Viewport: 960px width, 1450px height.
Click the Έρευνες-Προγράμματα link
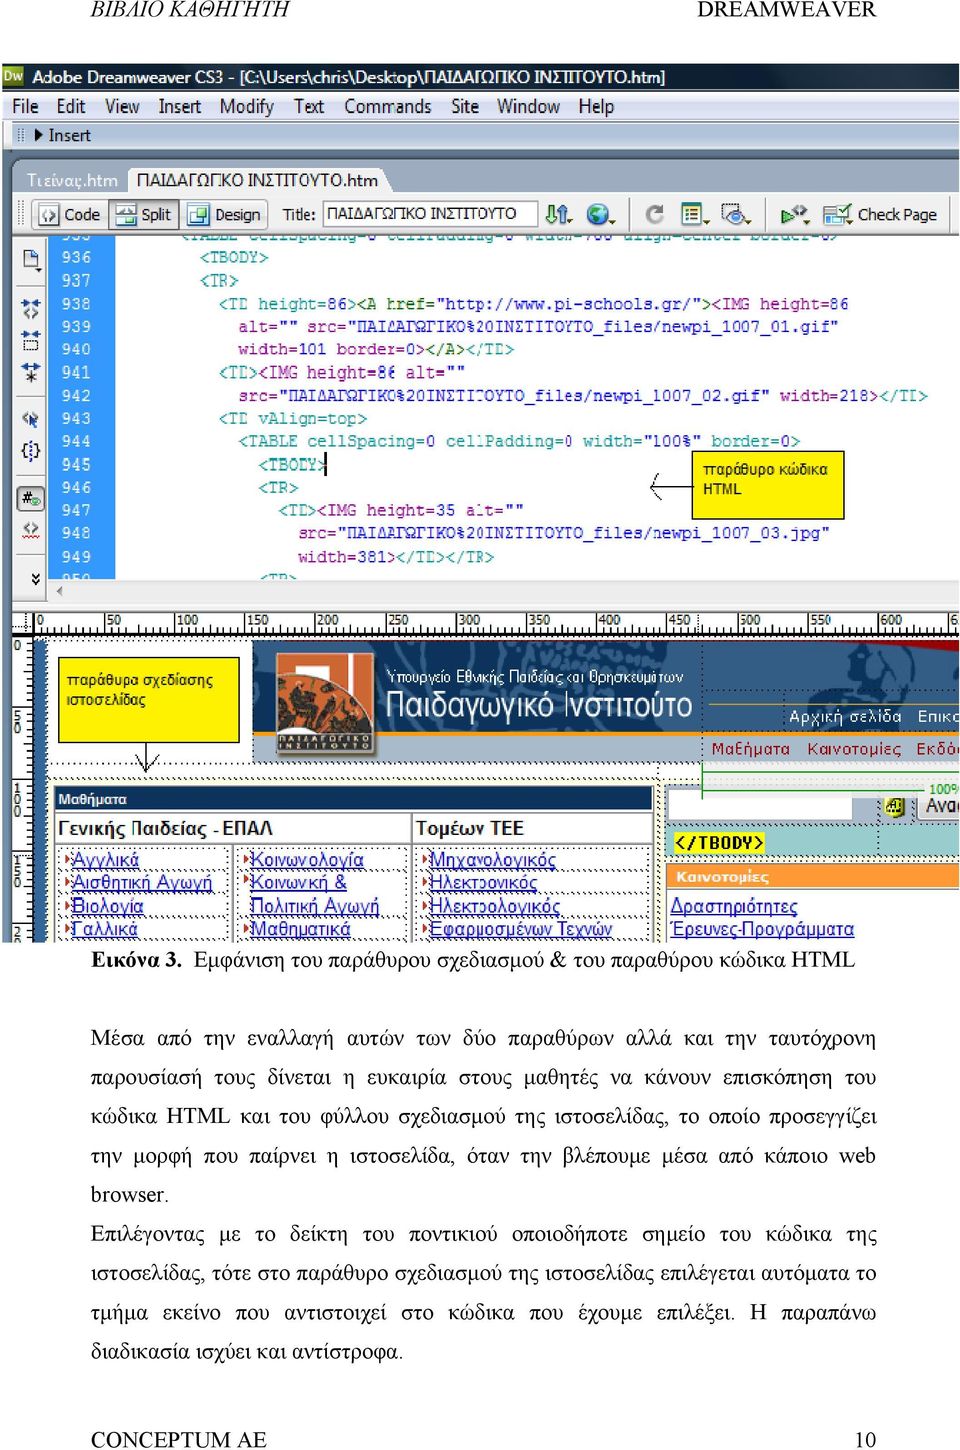coord(762,929)
